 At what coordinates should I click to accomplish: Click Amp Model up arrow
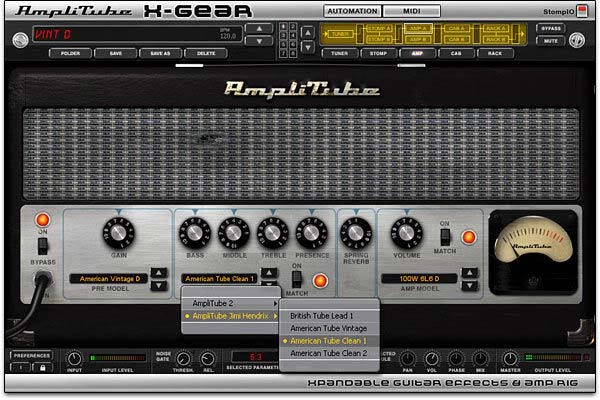click(x=470, y=273)
